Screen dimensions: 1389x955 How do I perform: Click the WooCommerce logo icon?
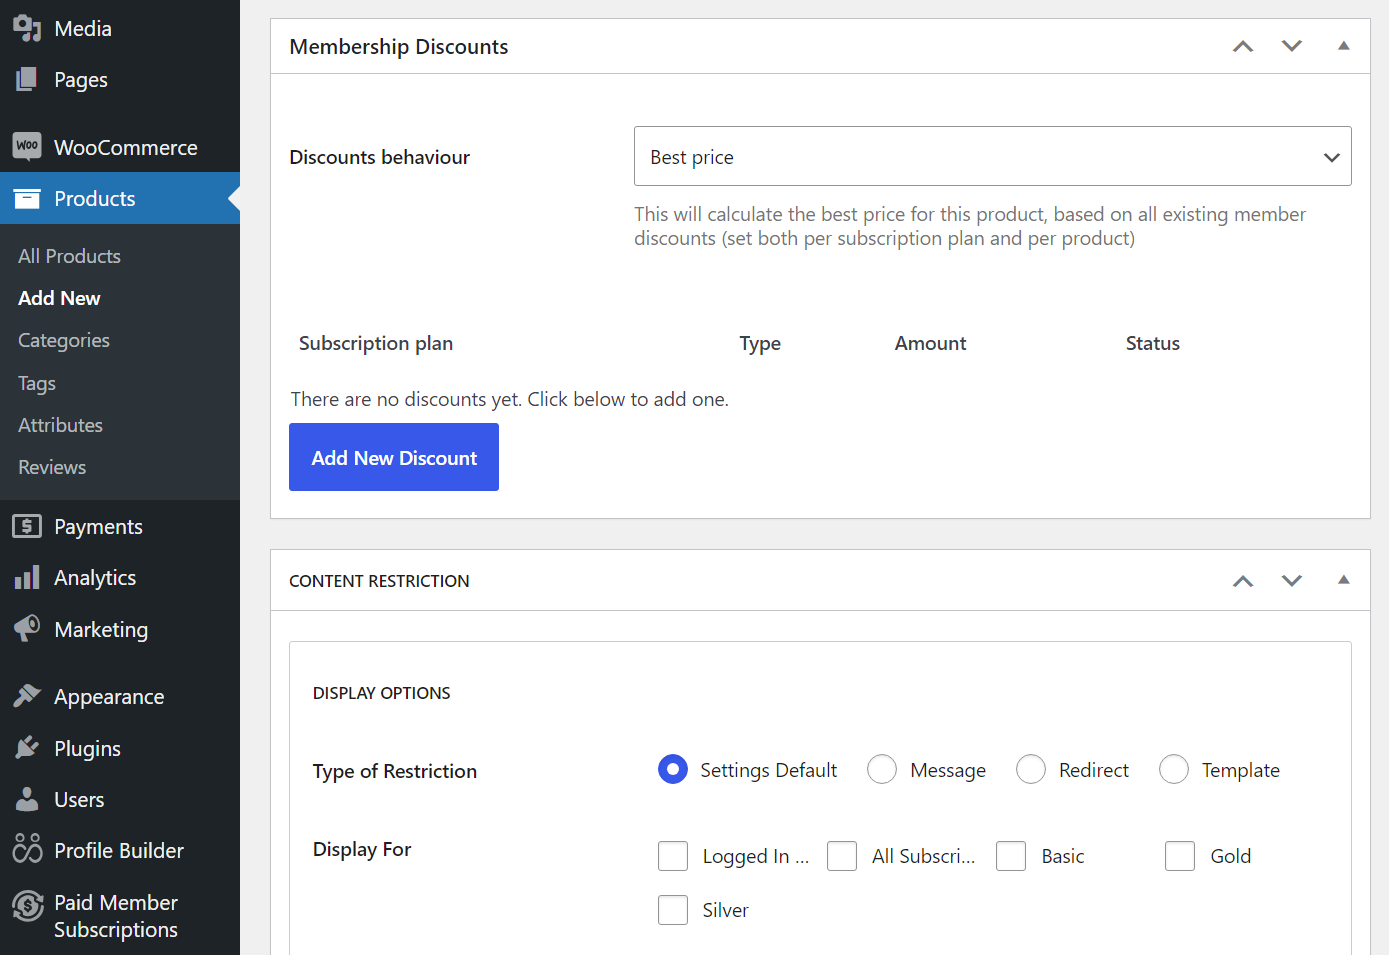[27, 146]
